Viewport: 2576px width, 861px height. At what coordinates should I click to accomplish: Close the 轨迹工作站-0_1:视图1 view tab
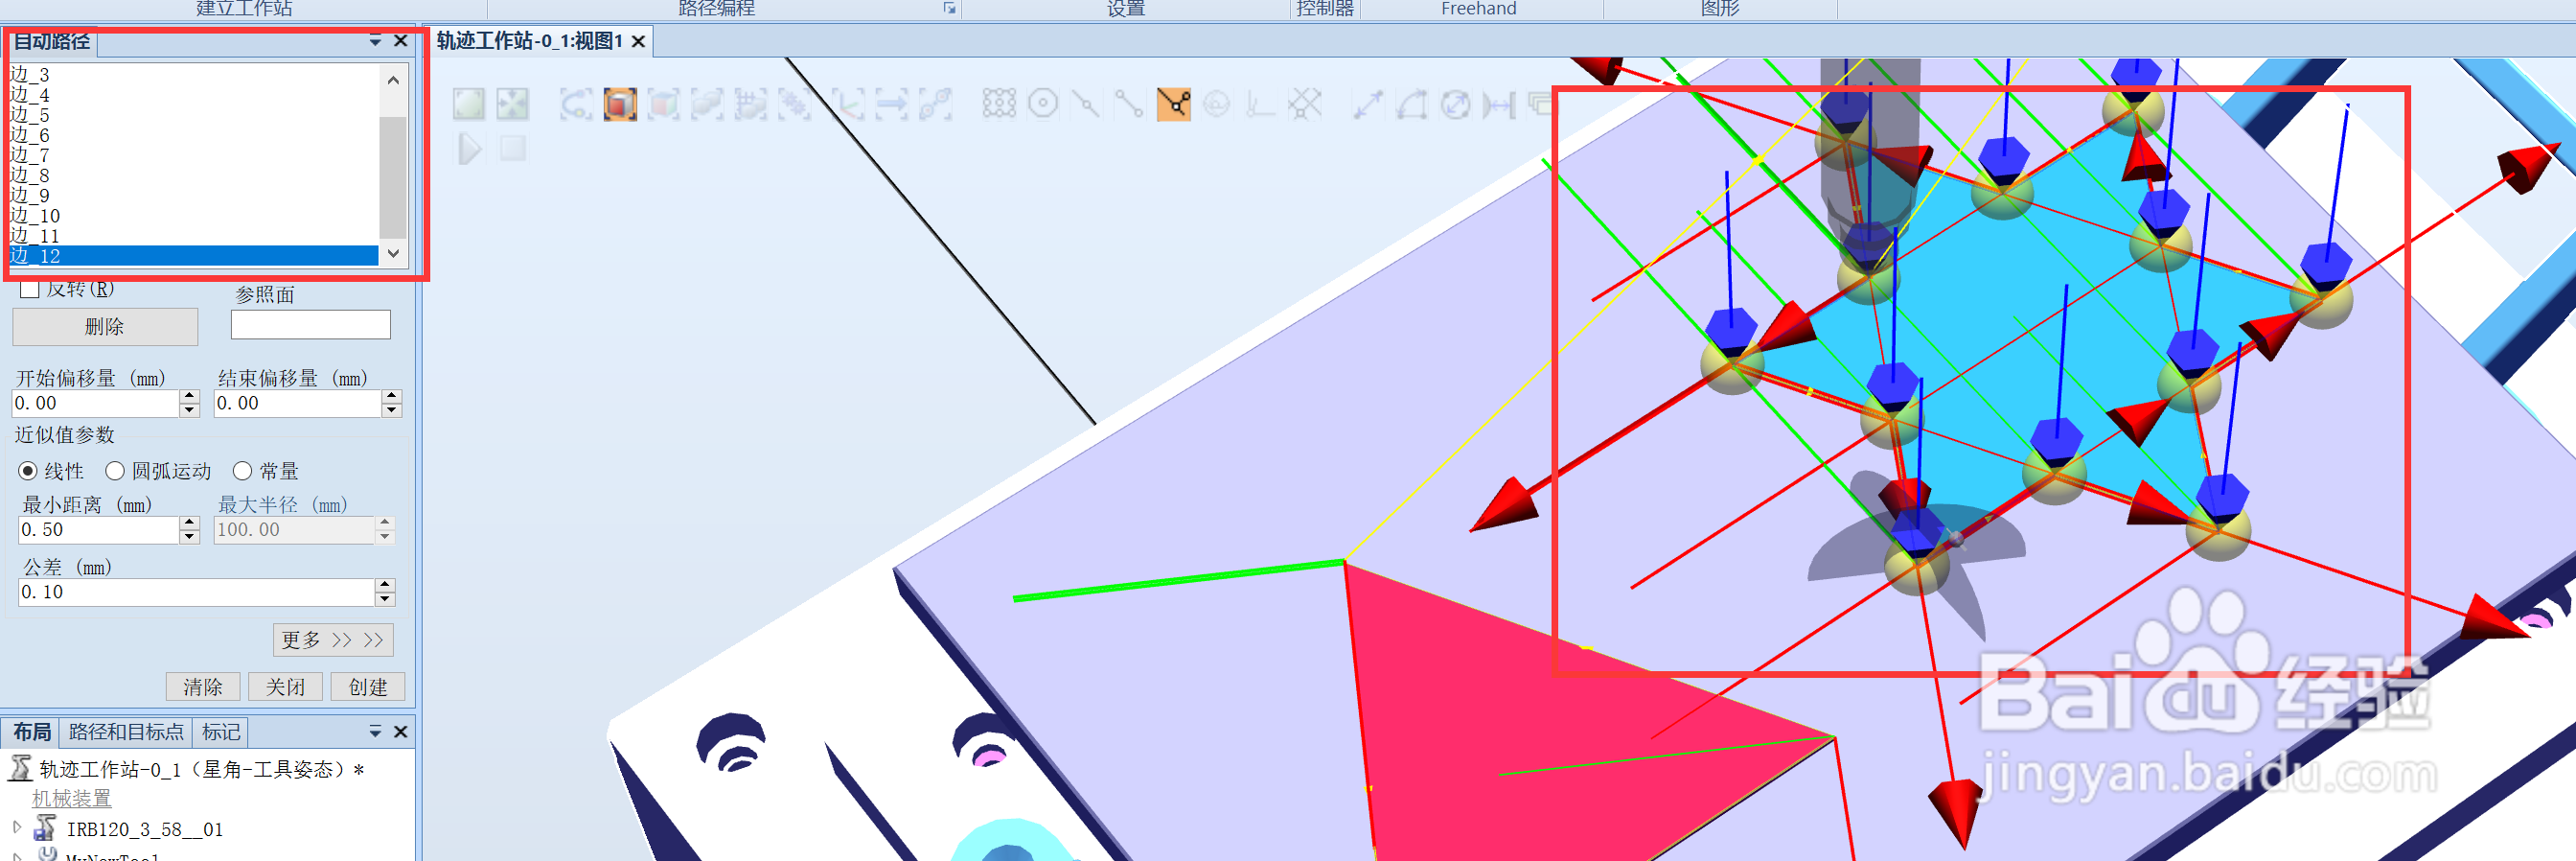point(638,41)
